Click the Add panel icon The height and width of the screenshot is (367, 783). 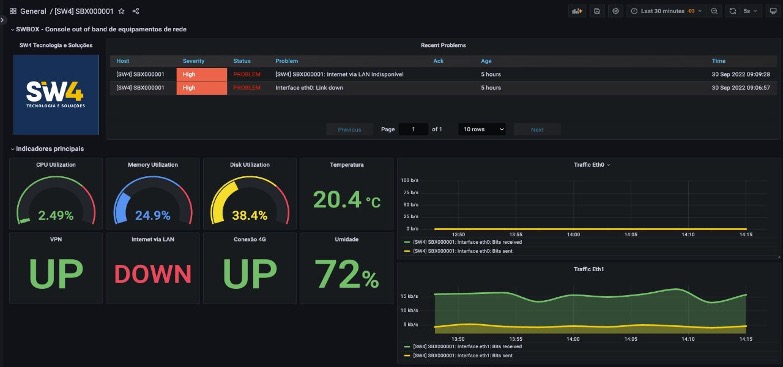tap(577, 11)
